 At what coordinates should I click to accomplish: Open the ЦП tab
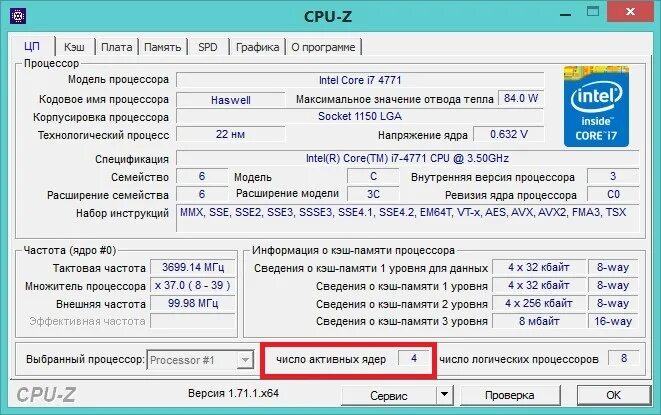(32, 46)
